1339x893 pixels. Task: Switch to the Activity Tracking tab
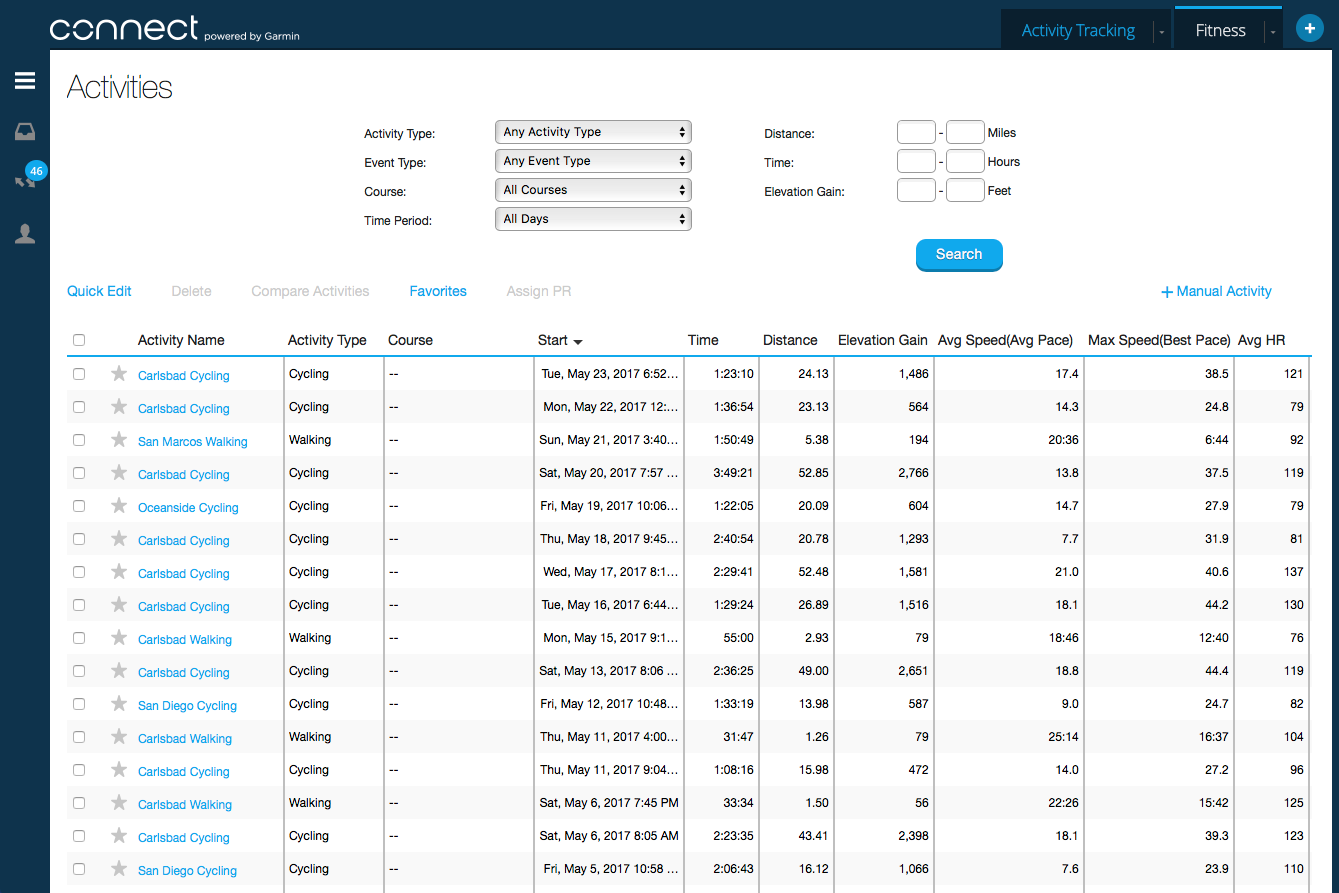coord(1078,31)
